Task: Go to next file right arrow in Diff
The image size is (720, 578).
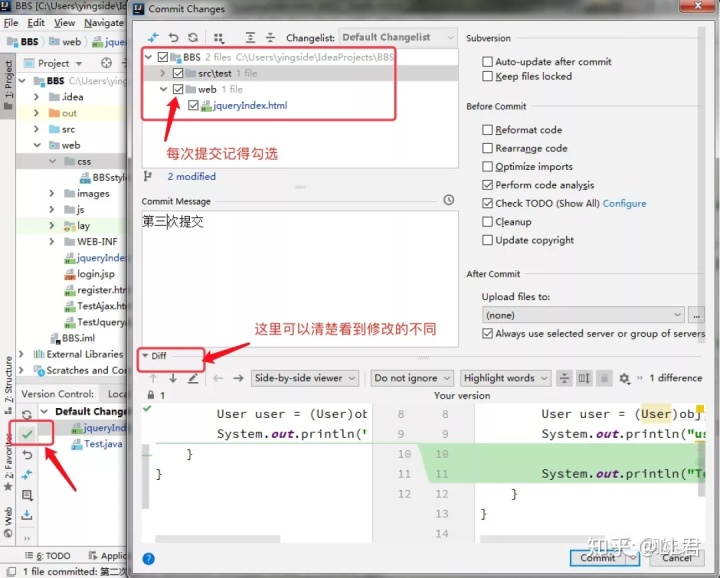Action: [x=238, y=378]
